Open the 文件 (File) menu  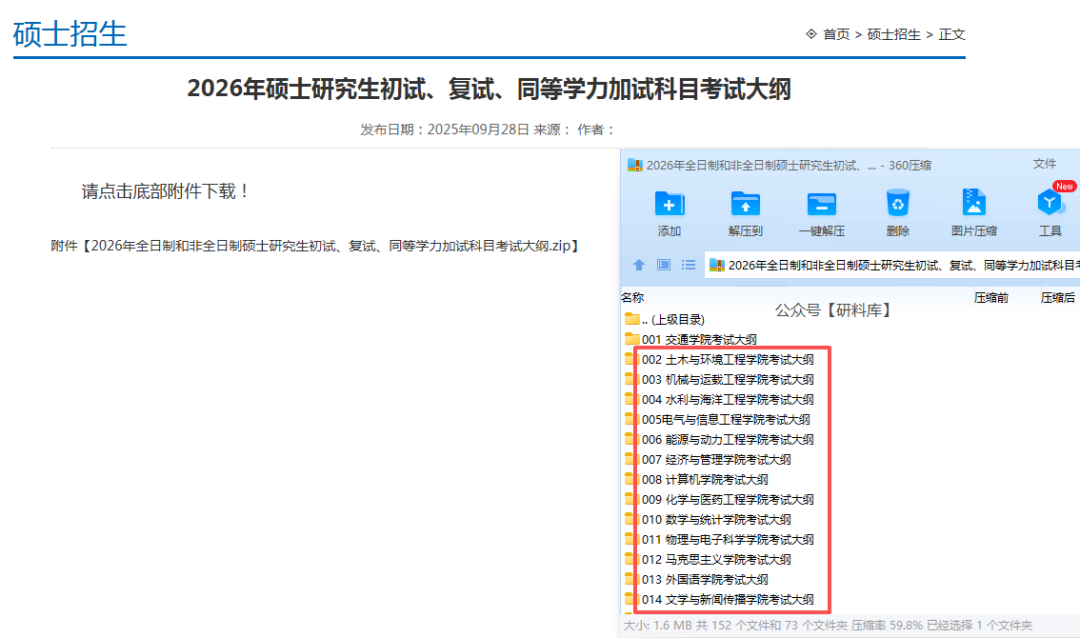[1044, 164]
